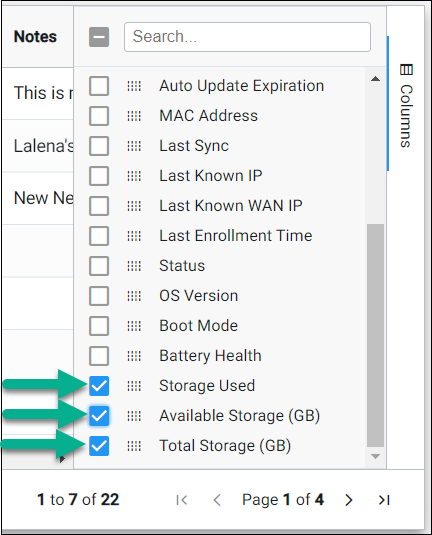Click the Boot Mode column label
The image size is (432, 535).
point(198,326)
